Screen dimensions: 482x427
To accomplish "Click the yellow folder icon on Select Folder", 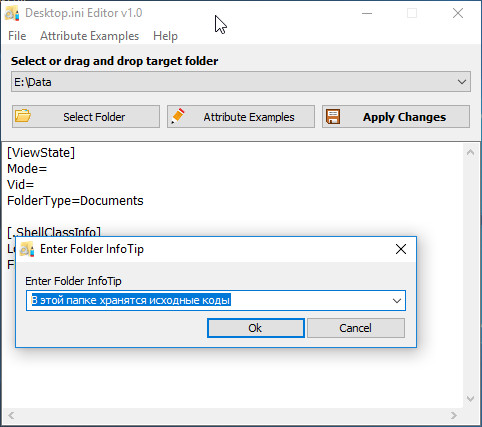I will pos(23,116).
